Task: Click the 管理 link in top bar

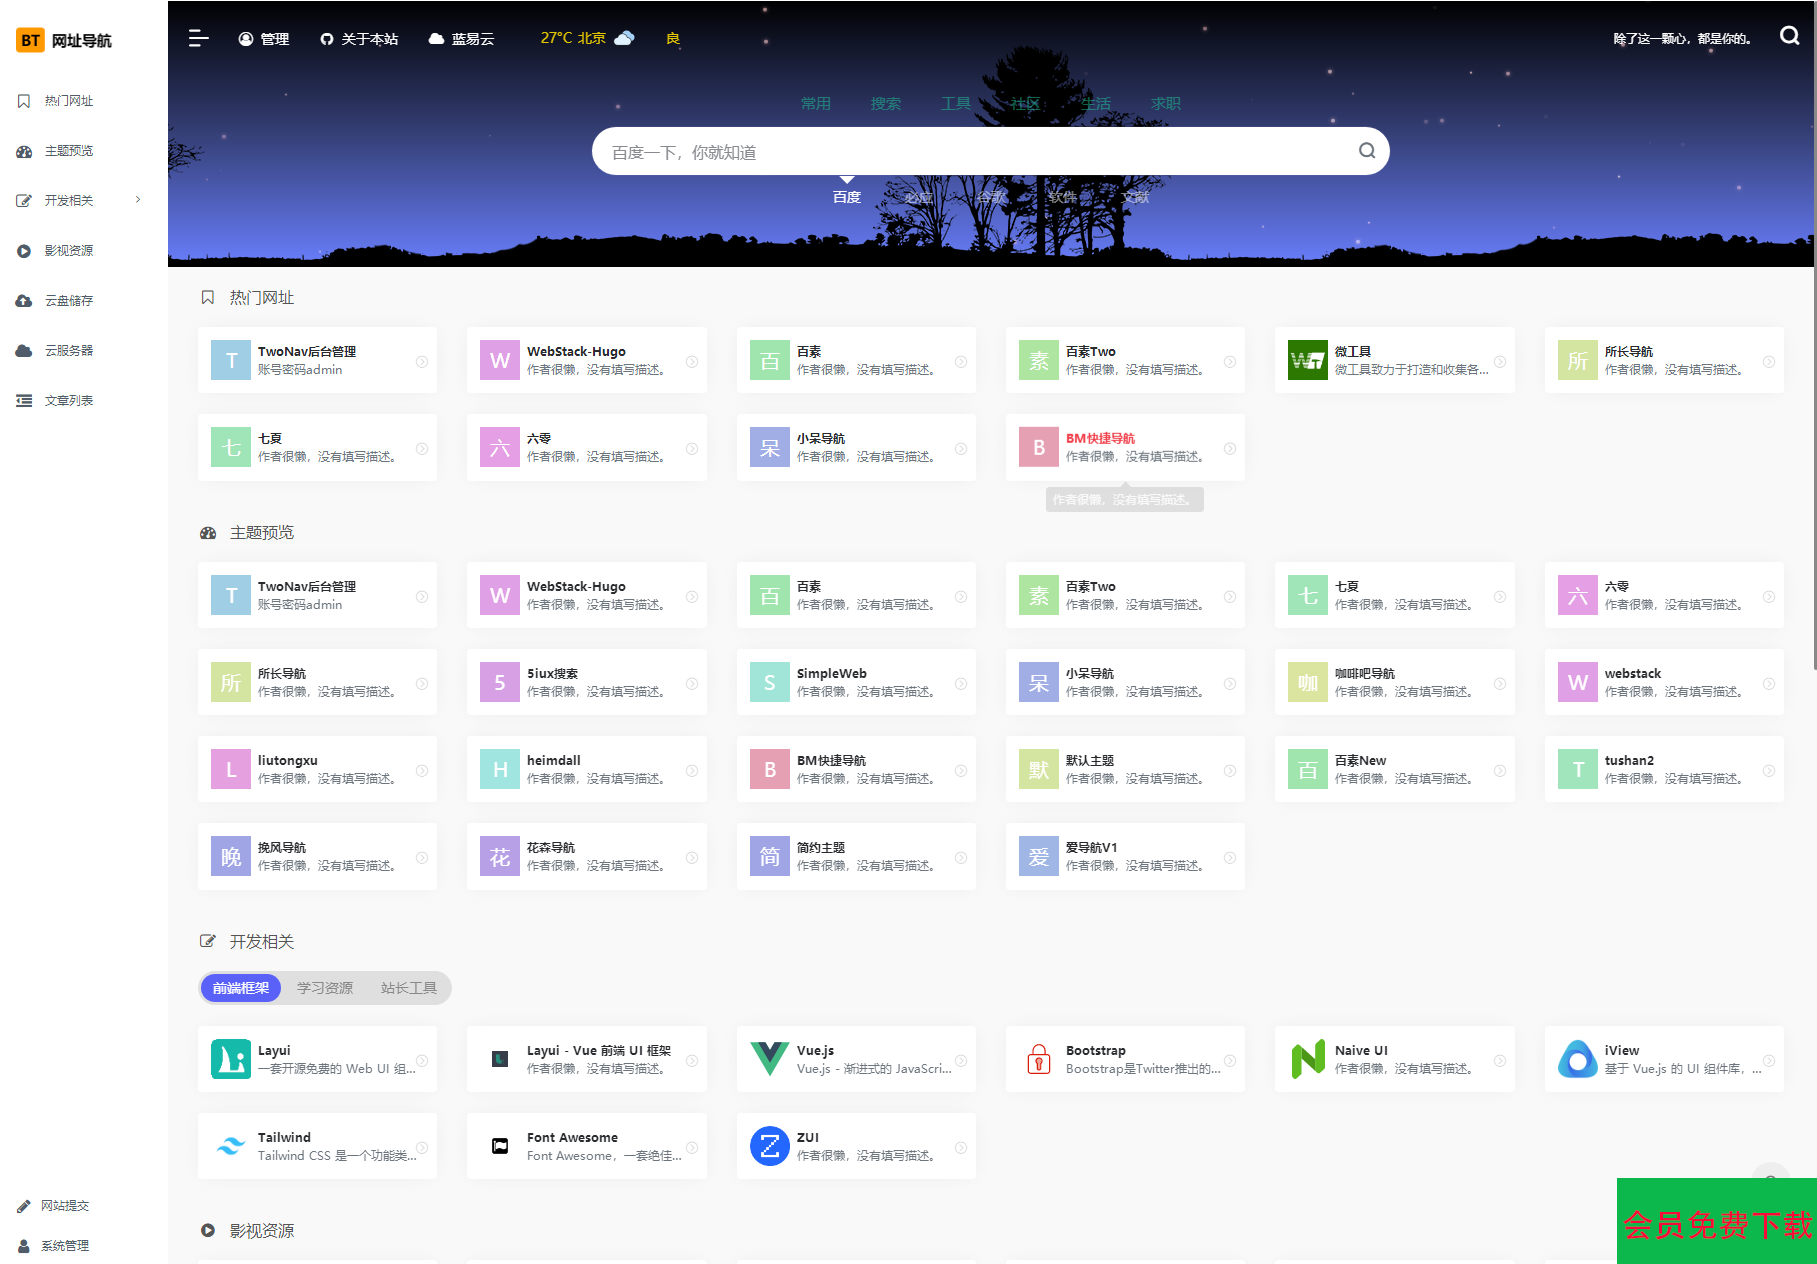Action: [x=264, y=39]
